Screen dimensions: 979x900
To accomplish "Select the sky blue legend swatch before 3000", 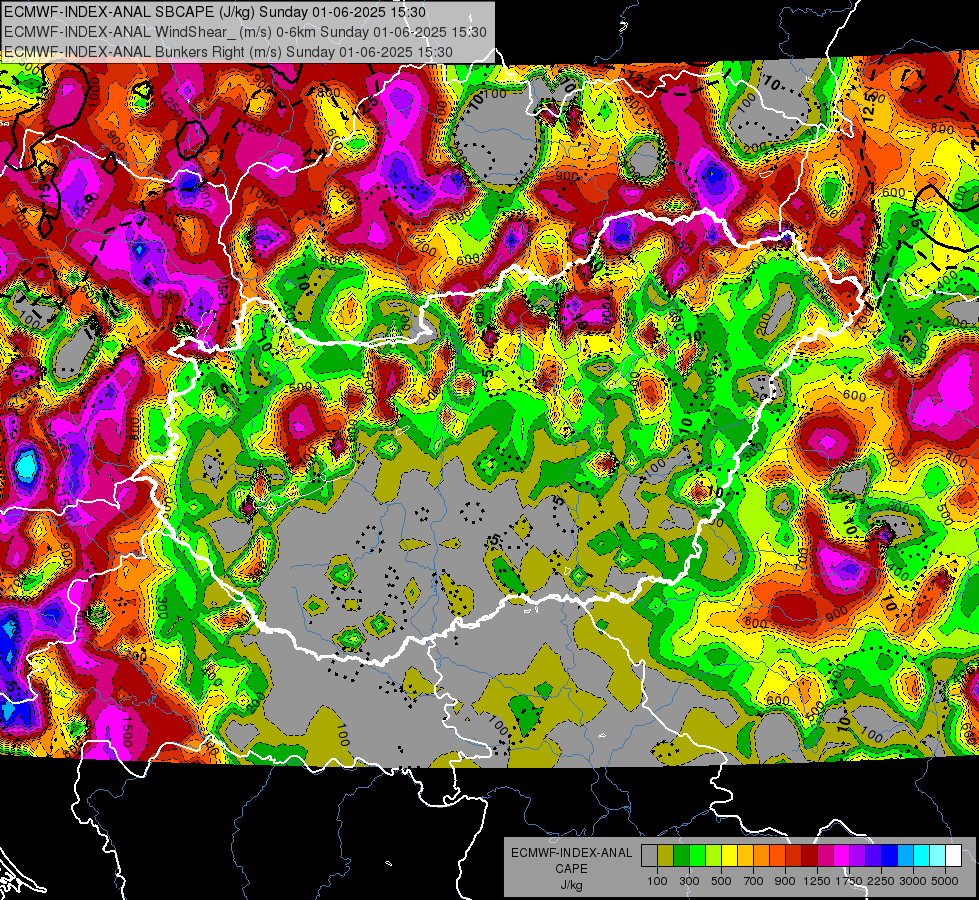I will [x=905, y=856].
